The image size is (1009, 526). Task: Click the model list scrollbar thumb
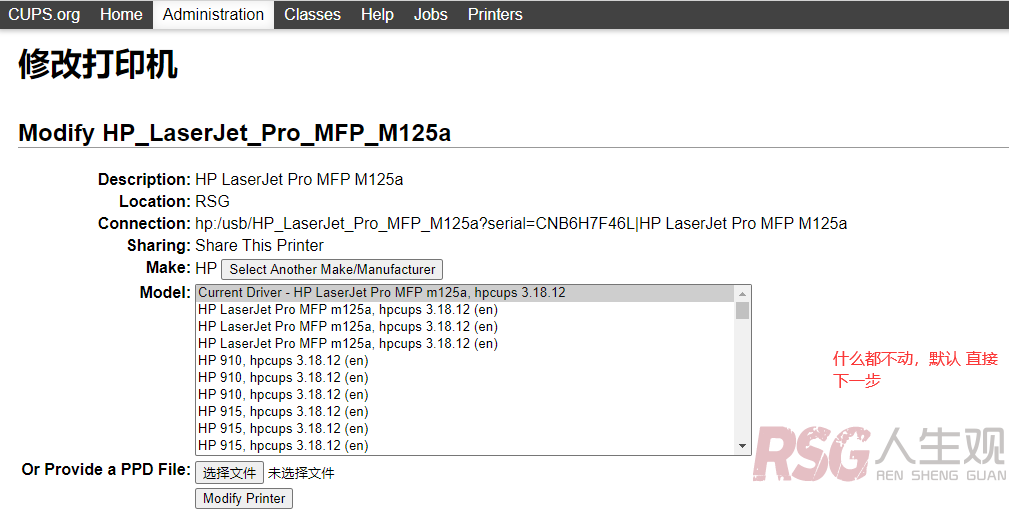tap(743, 310)
